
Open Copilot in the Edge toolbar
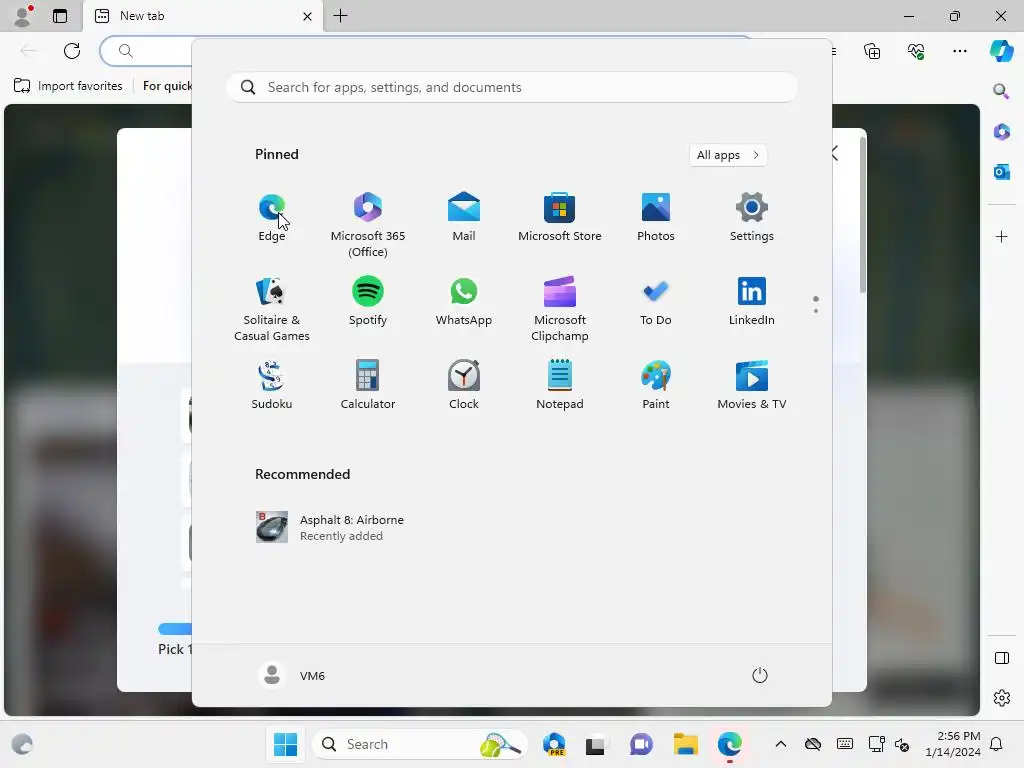point(1001,51)
